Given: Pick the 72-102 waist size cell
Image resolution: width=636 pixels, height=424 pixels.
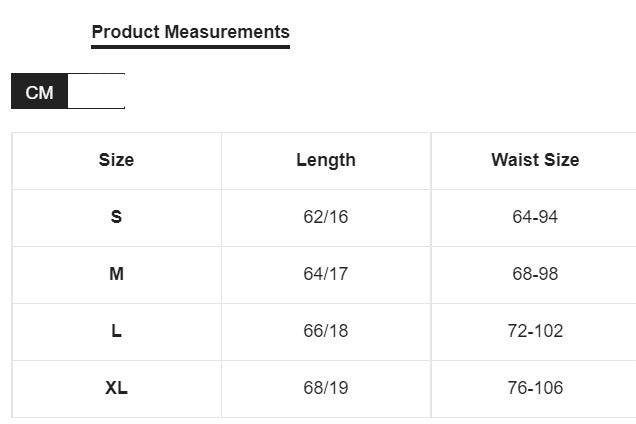Looking at the screenshot, I should 534,331.
